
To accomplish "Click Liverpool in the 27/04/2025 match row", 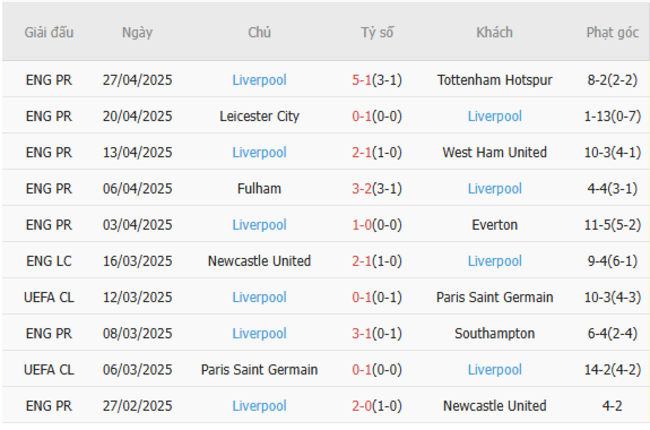I will click(x=259, y=80).
